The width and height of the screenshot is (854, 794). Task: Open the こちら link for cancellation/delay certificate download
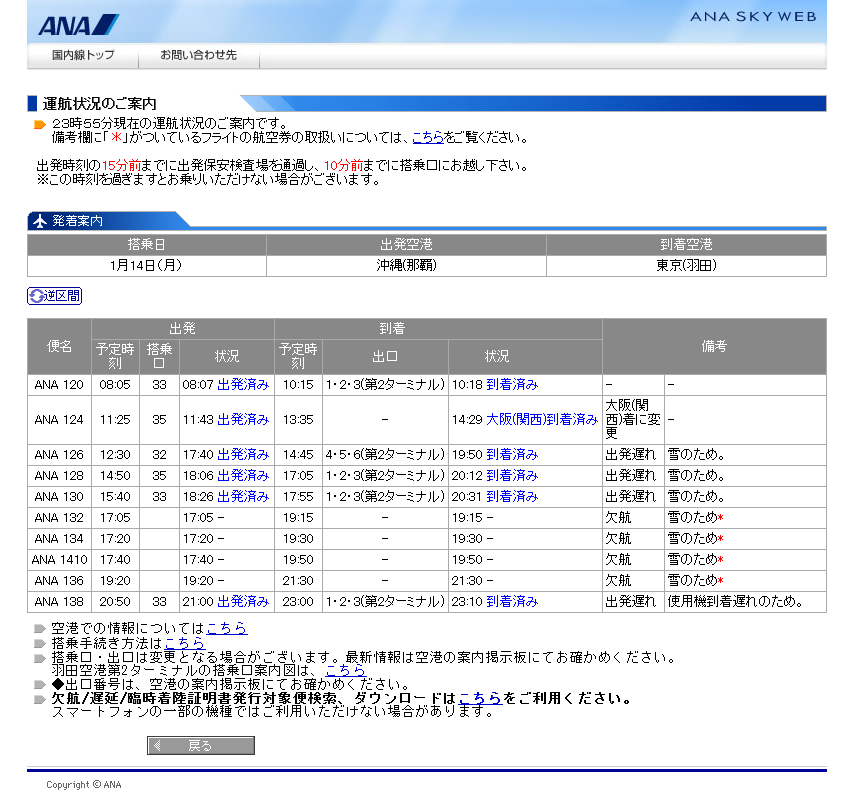pyautogui.click(x=480, y=698)
